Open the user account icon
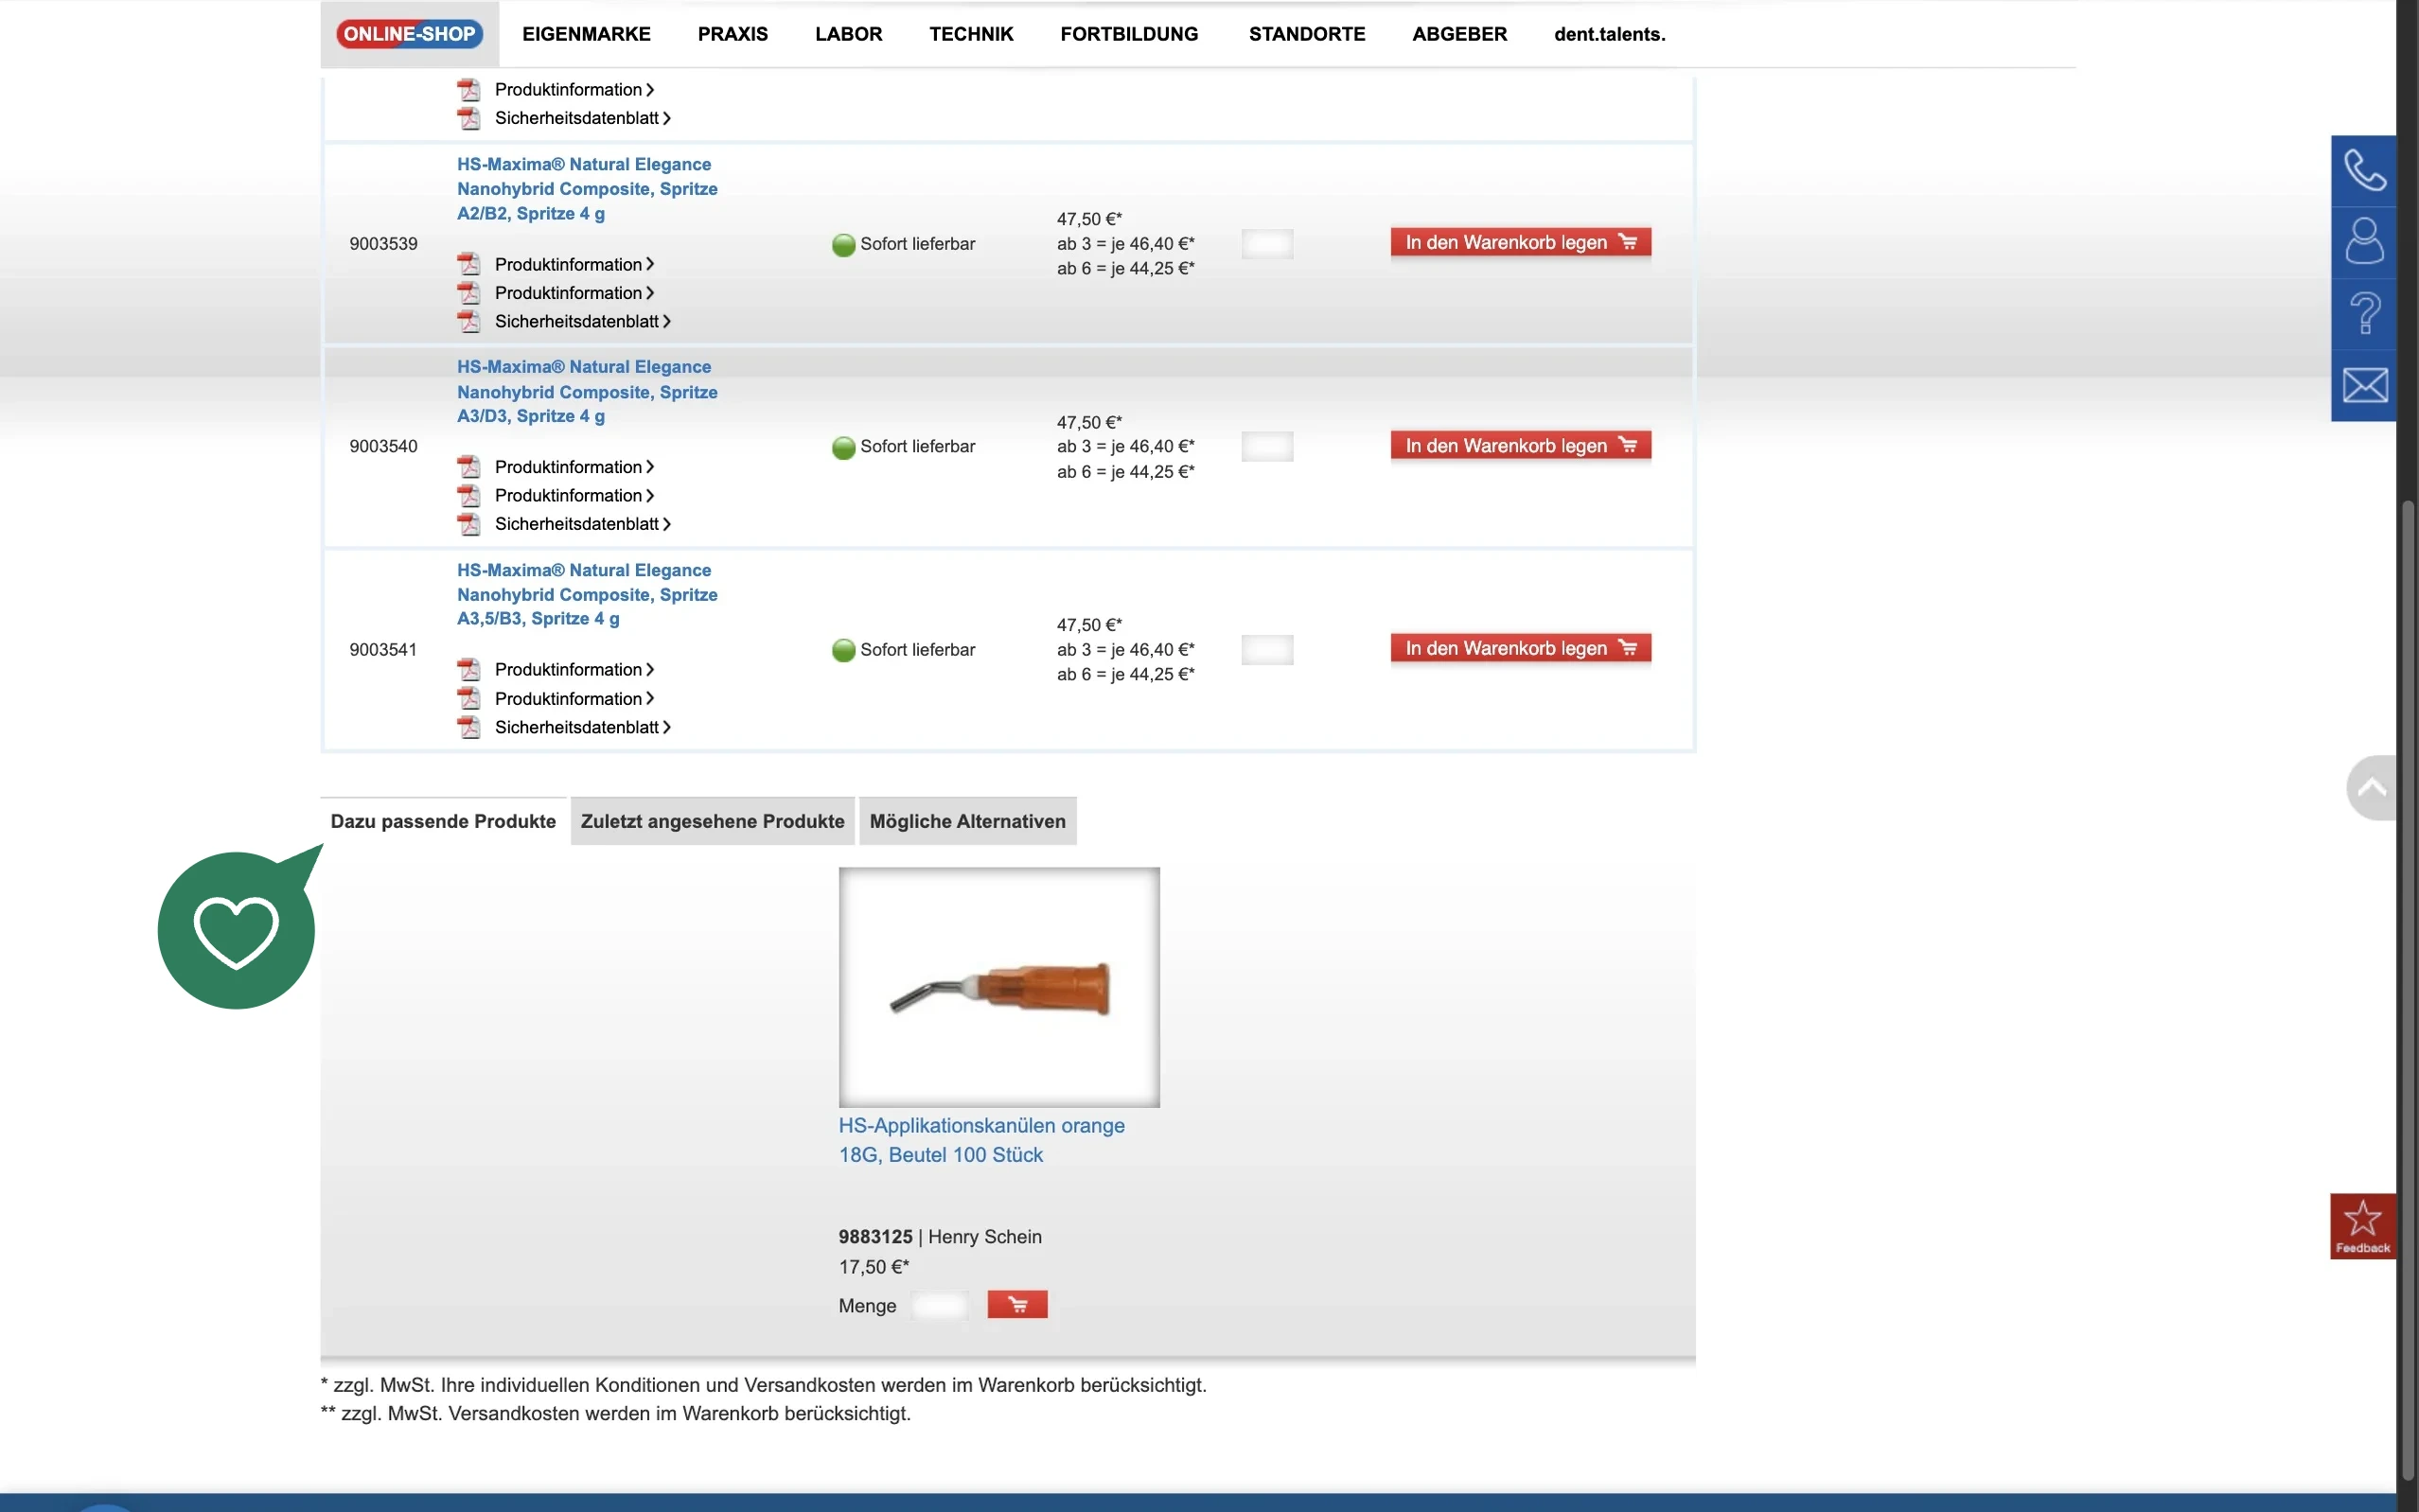Viewport: 2419px width, 1512px height. pyautogui.click(x=2364, y=242)
